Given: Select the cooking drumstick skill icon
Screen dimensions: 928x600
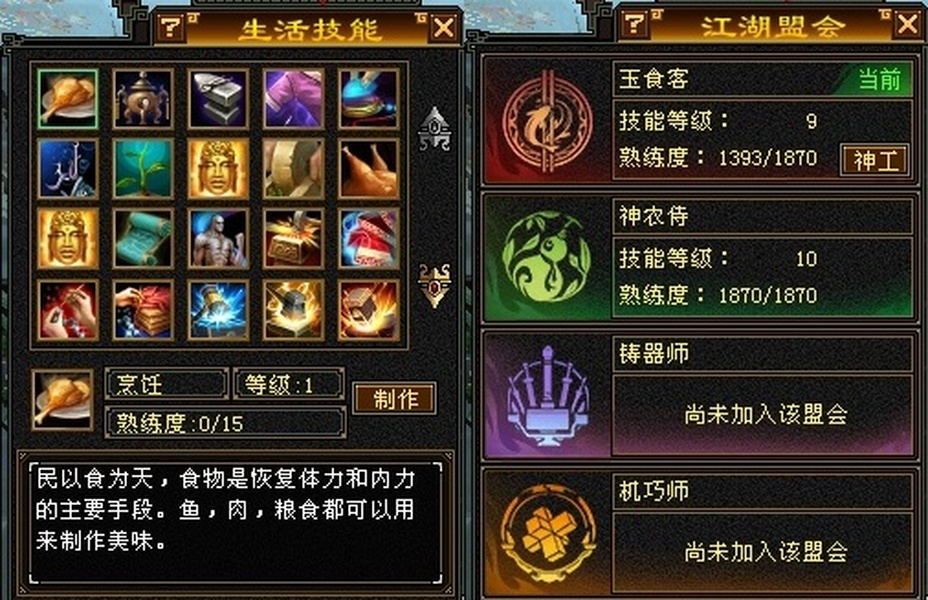Looking at the screenshot, I should (x=67, y=99).
